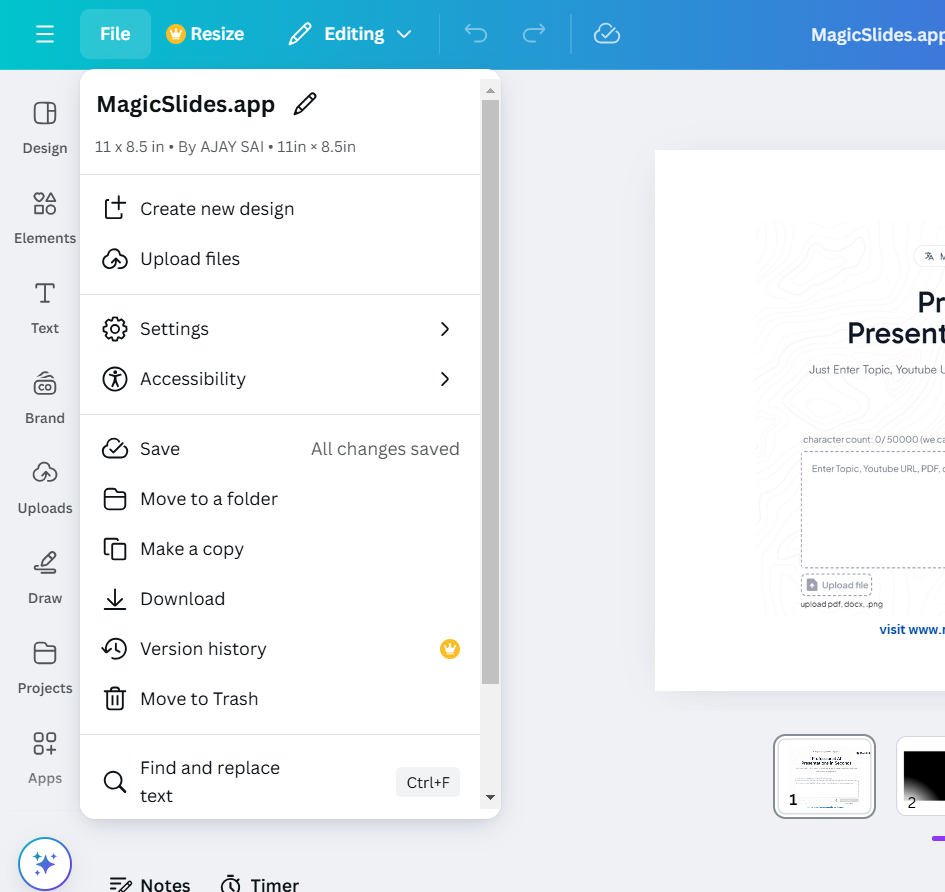
Task: Open Version history
Action: click(x=280, y=649)
